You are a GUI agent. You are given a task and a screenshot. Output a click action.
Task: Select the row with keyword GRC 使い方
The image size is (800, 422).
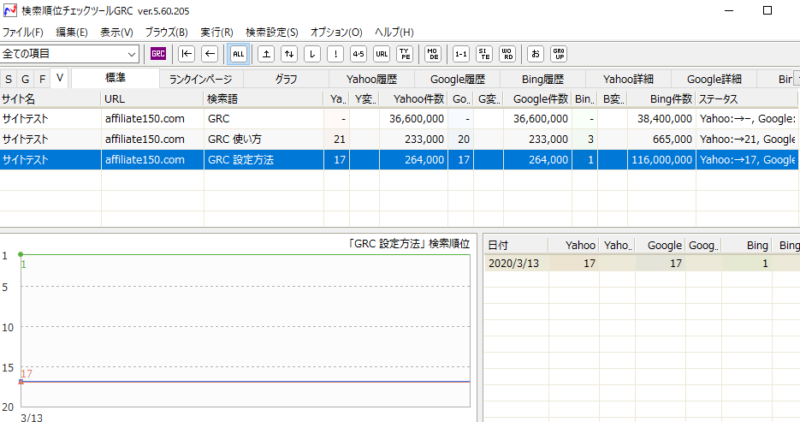[399, 139]
